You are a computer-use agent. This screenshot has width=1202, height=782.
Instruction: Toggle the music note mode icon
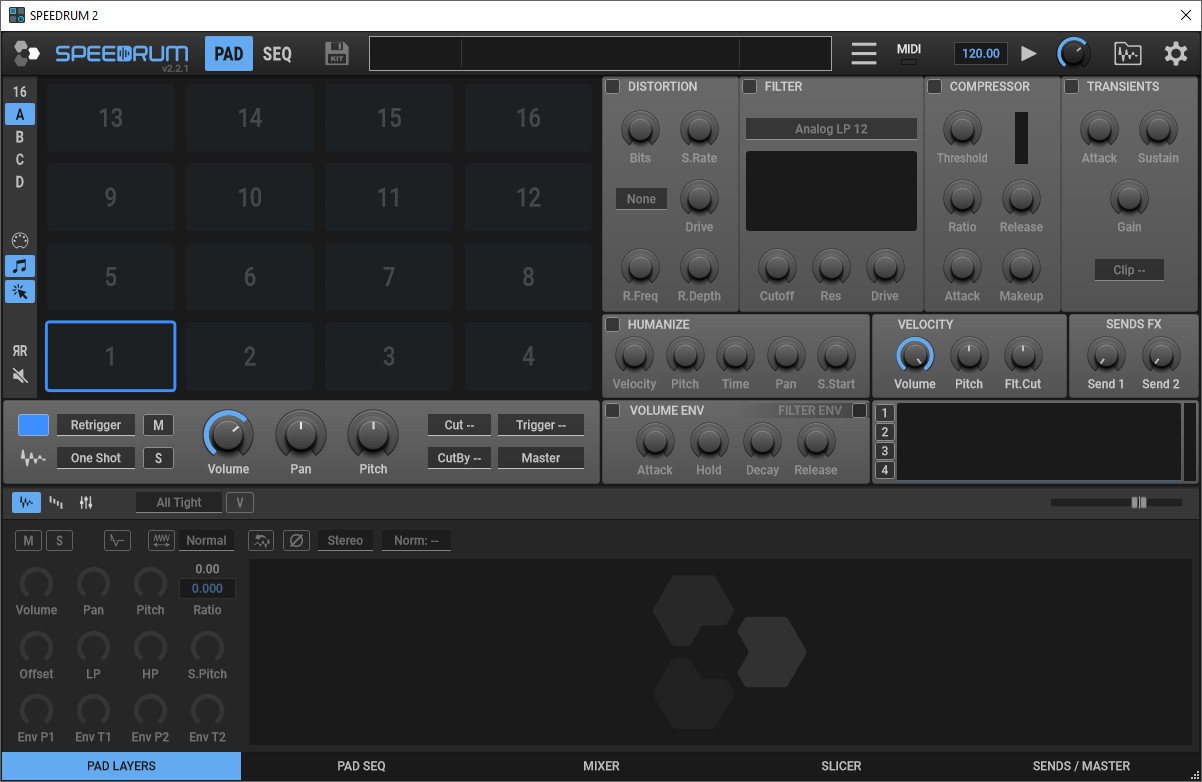[x=20, y=266]
